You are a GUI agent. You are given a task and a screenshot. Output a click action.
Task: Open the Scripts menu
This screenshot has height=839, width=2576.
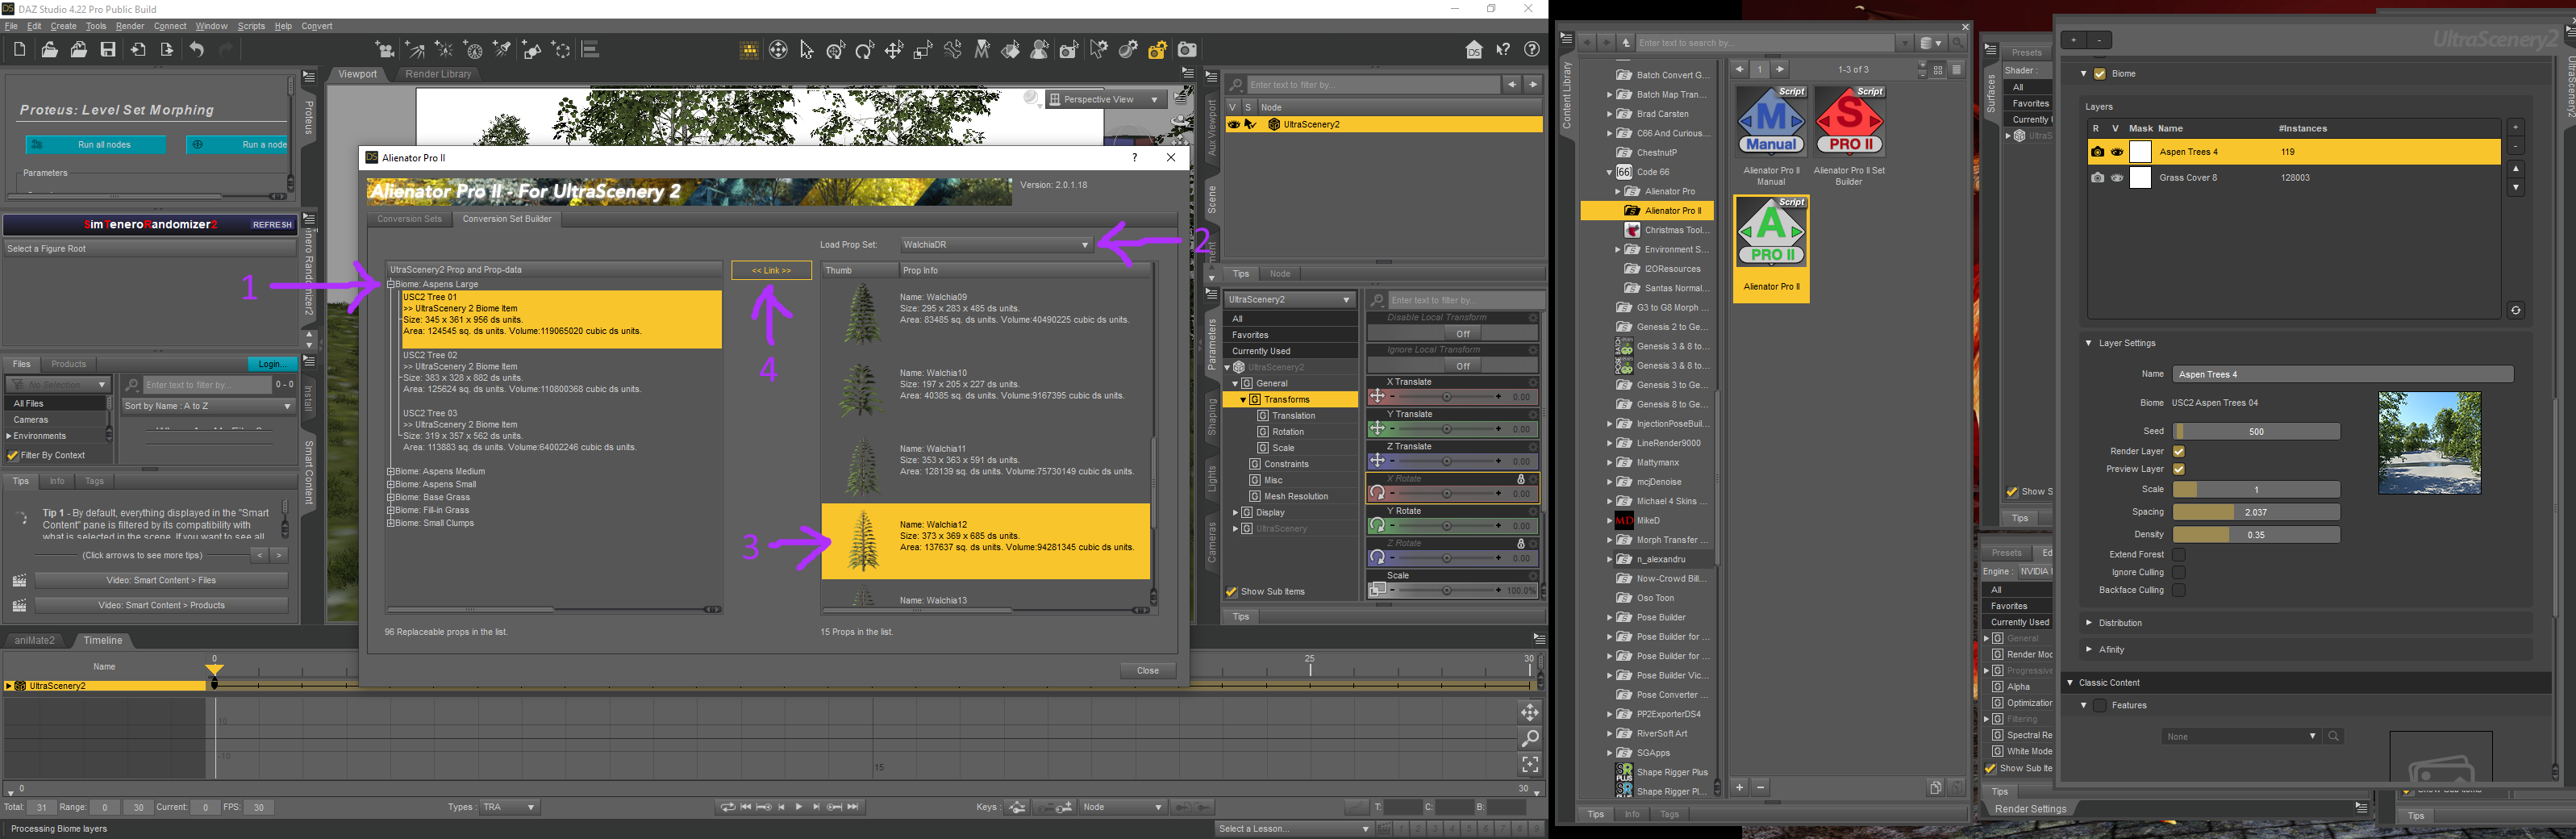click(x=251, y=26)
